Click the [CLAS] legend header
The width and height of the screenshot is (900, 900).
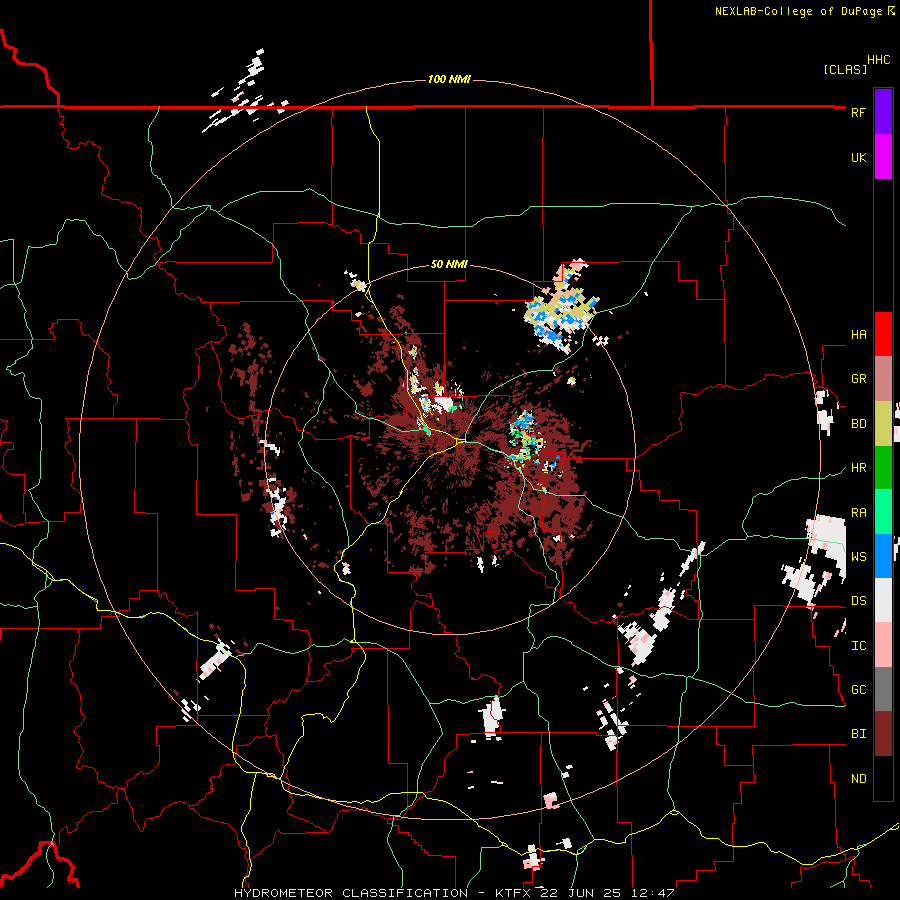pos(845,69)
